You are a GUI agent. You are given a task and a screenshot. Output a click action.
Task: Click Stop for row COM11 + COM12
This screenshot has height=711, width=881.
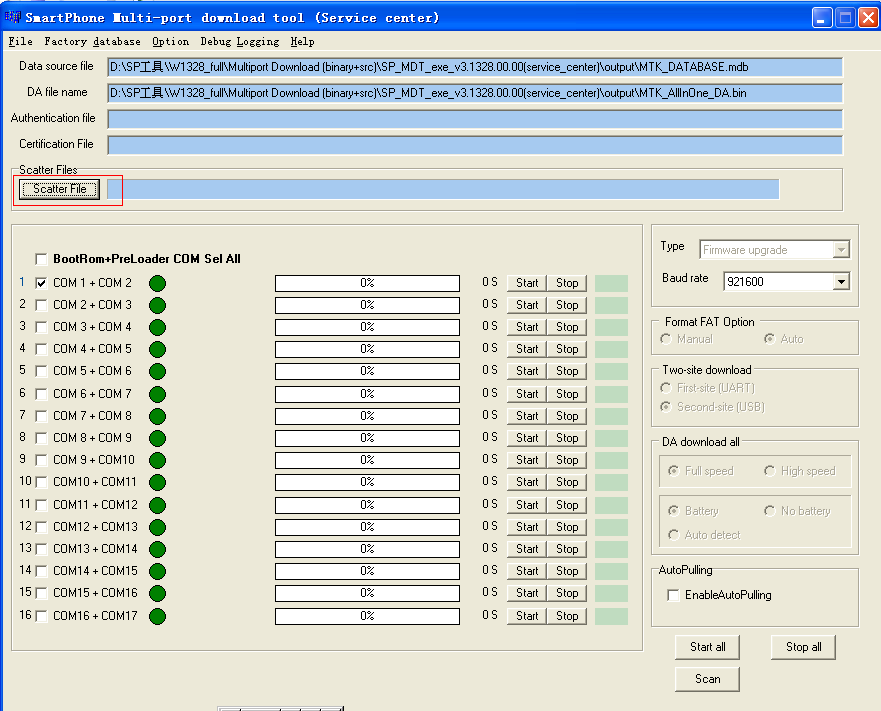point(567,505)
